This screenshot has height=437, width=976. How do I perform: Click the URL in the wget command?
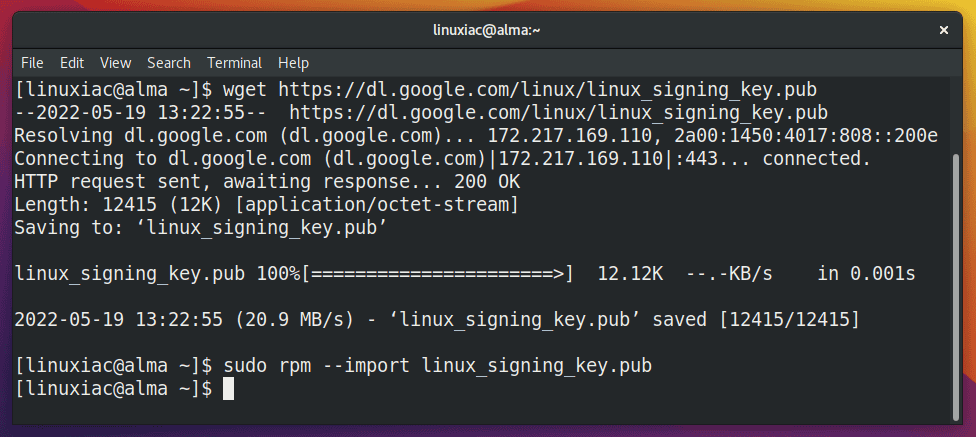pyautogui.click(x=547, y=90)
